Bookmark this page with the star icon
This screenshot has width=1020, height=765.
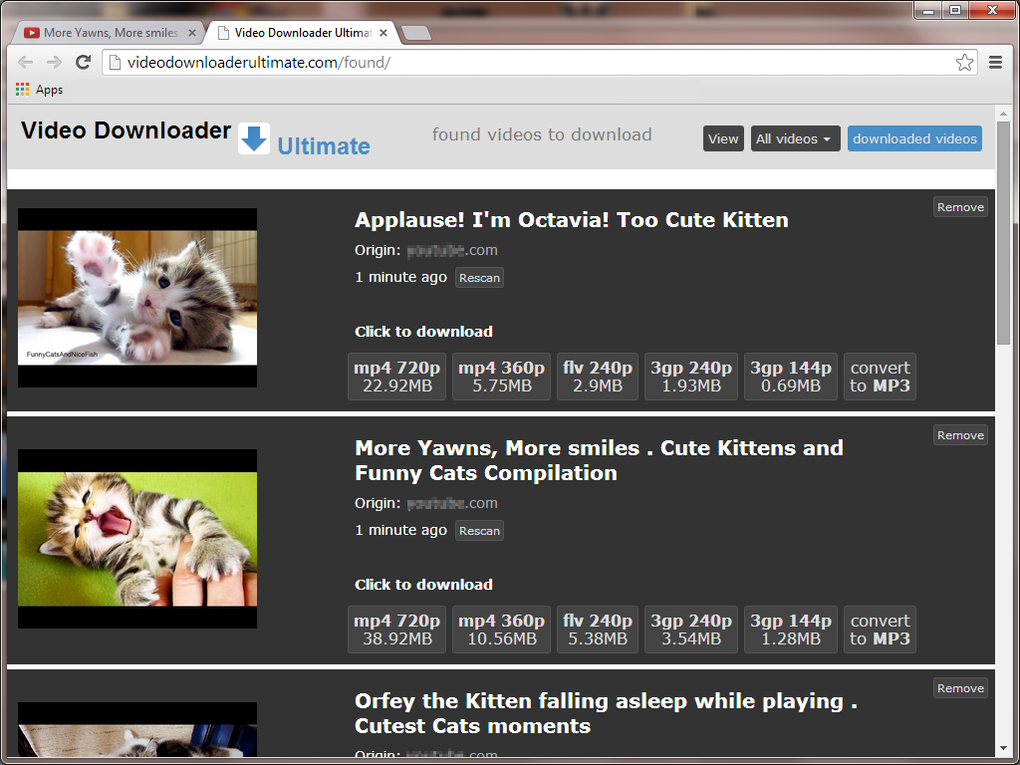(x=964, y=62)
